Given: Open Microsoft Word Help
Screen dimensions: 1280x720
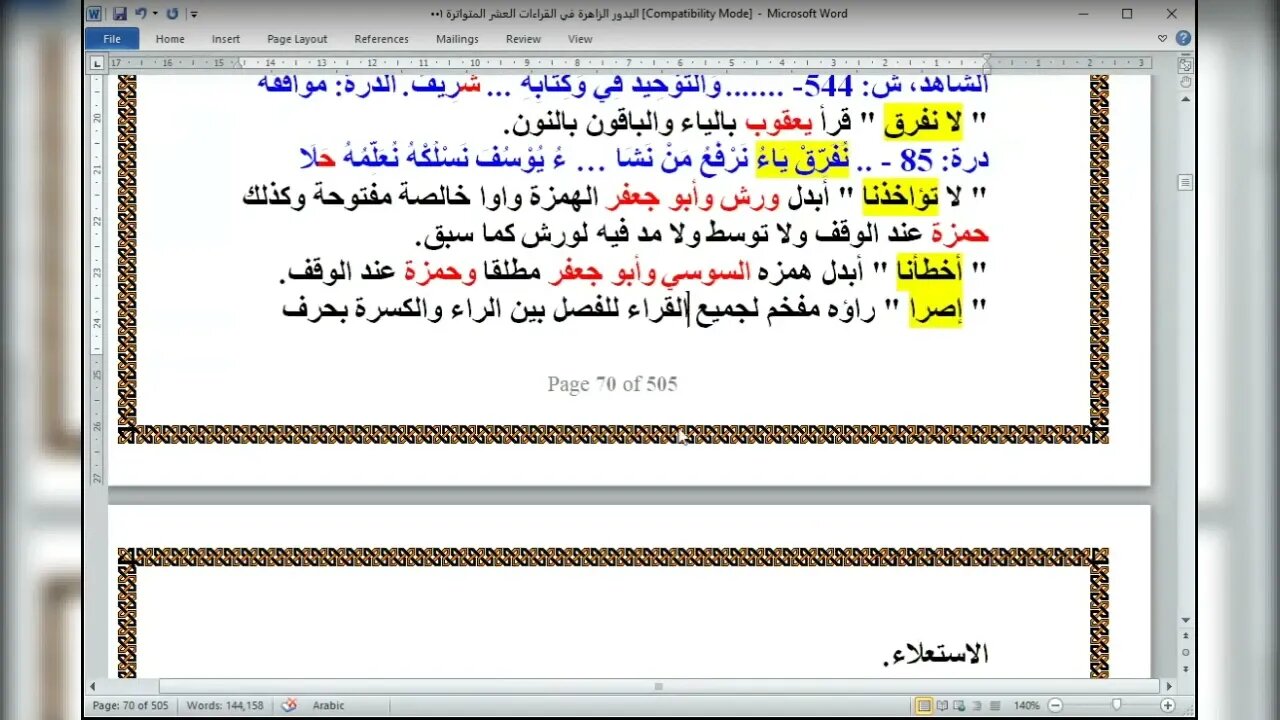Looking at the screenshot, I should coord(1183,39).
